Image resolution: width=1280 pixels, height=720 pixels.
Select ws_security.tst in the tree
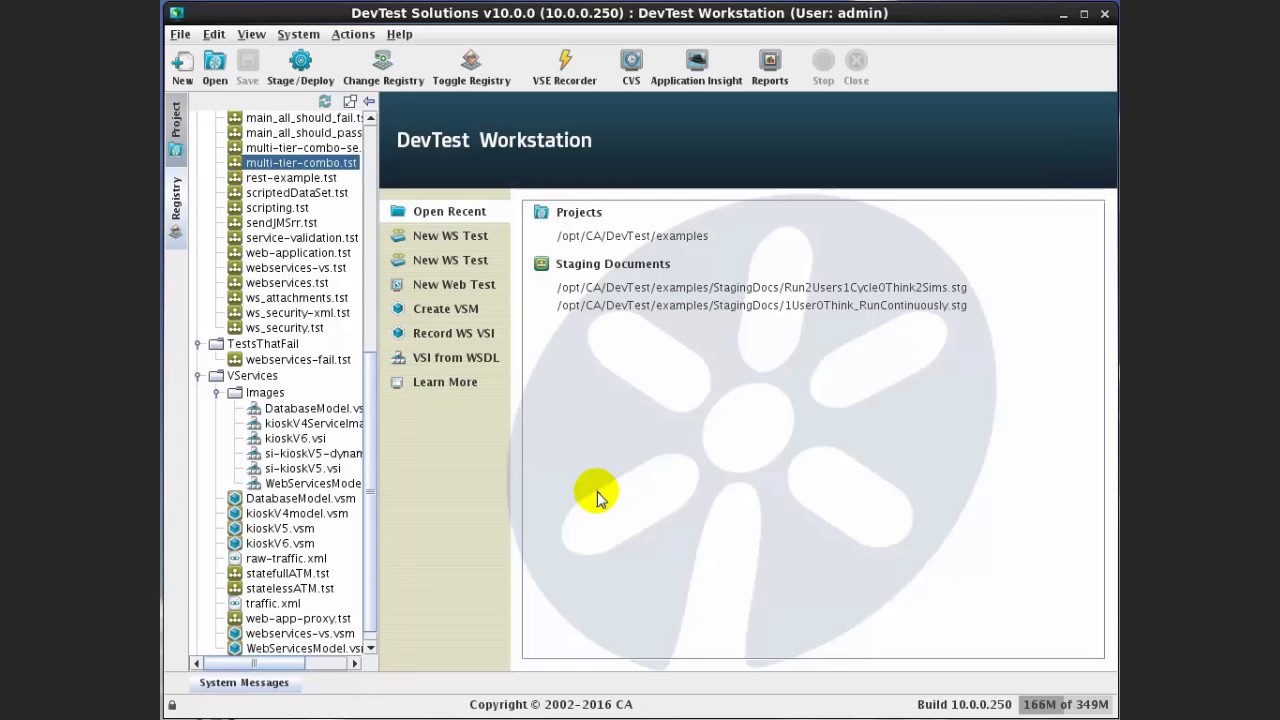pos(284,328)
